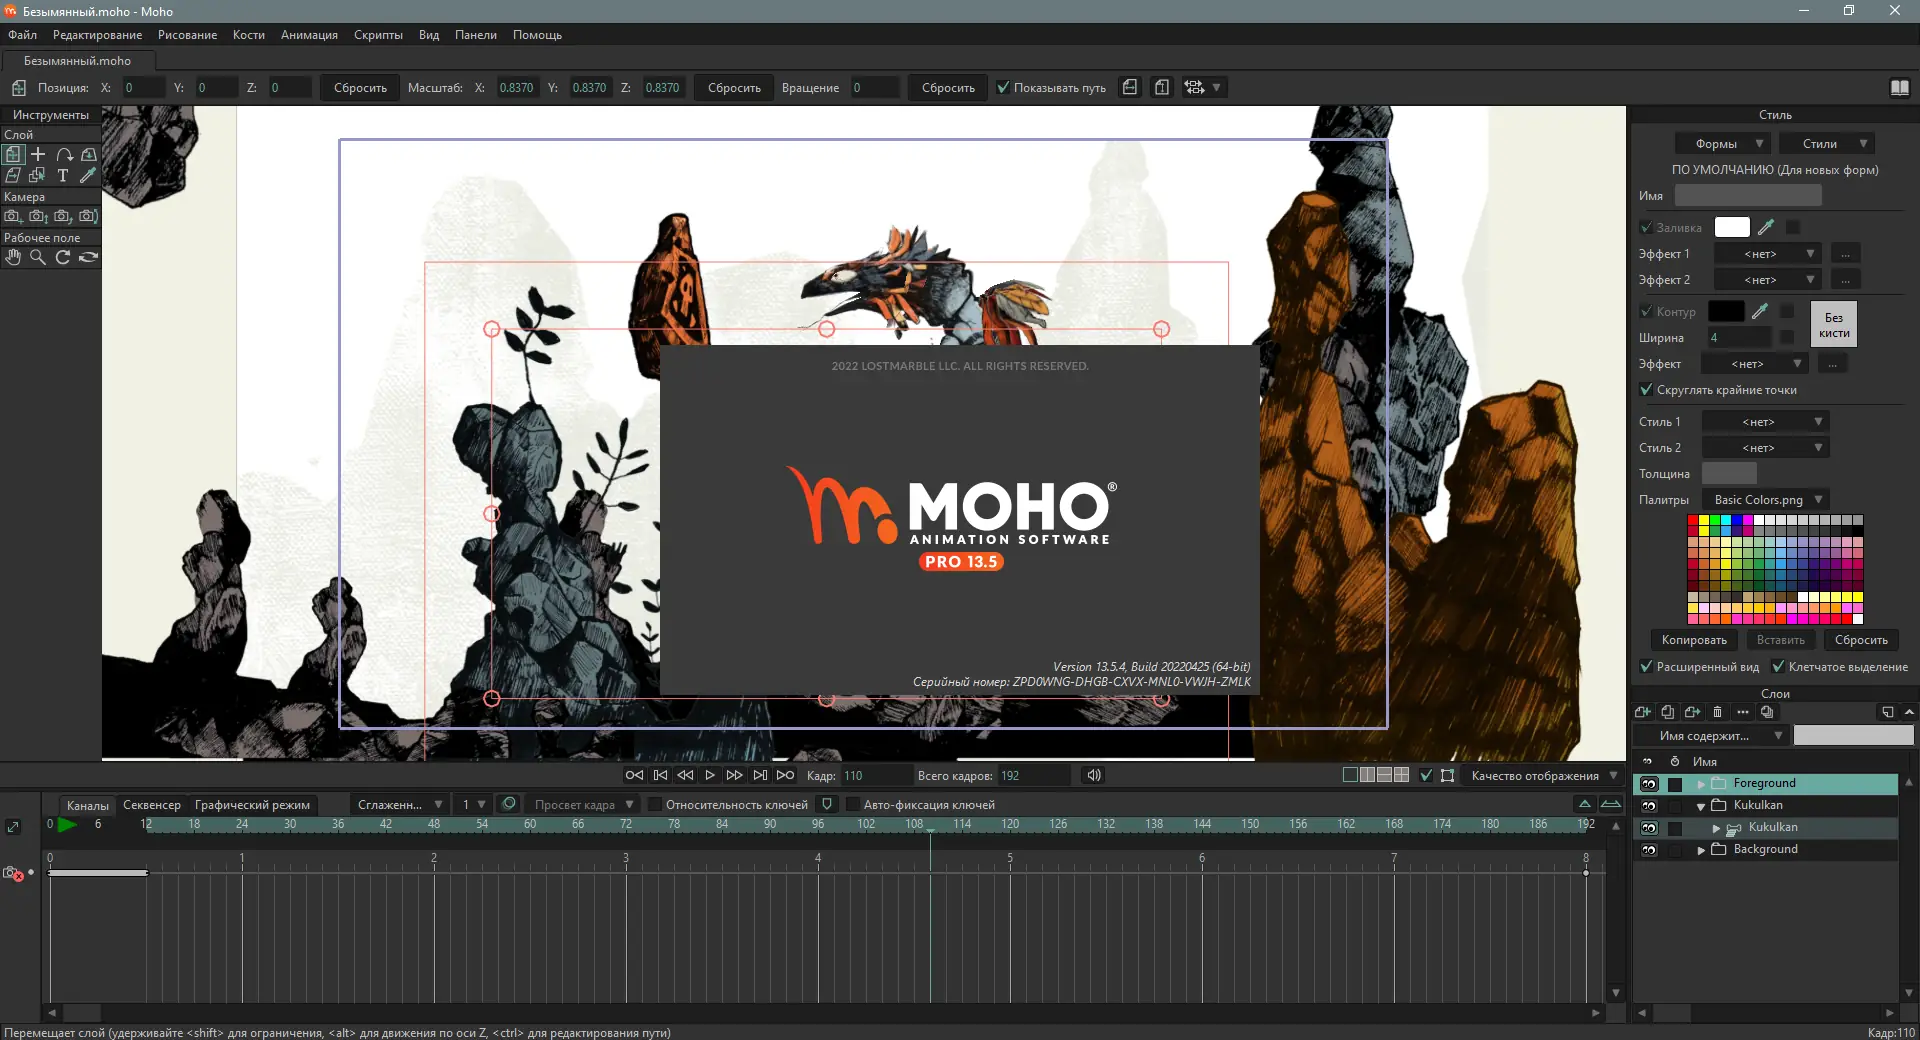This screenshot has height=1040, width=1920.
Task: Click Сбросить next to position fields
Action: (360, 87)
